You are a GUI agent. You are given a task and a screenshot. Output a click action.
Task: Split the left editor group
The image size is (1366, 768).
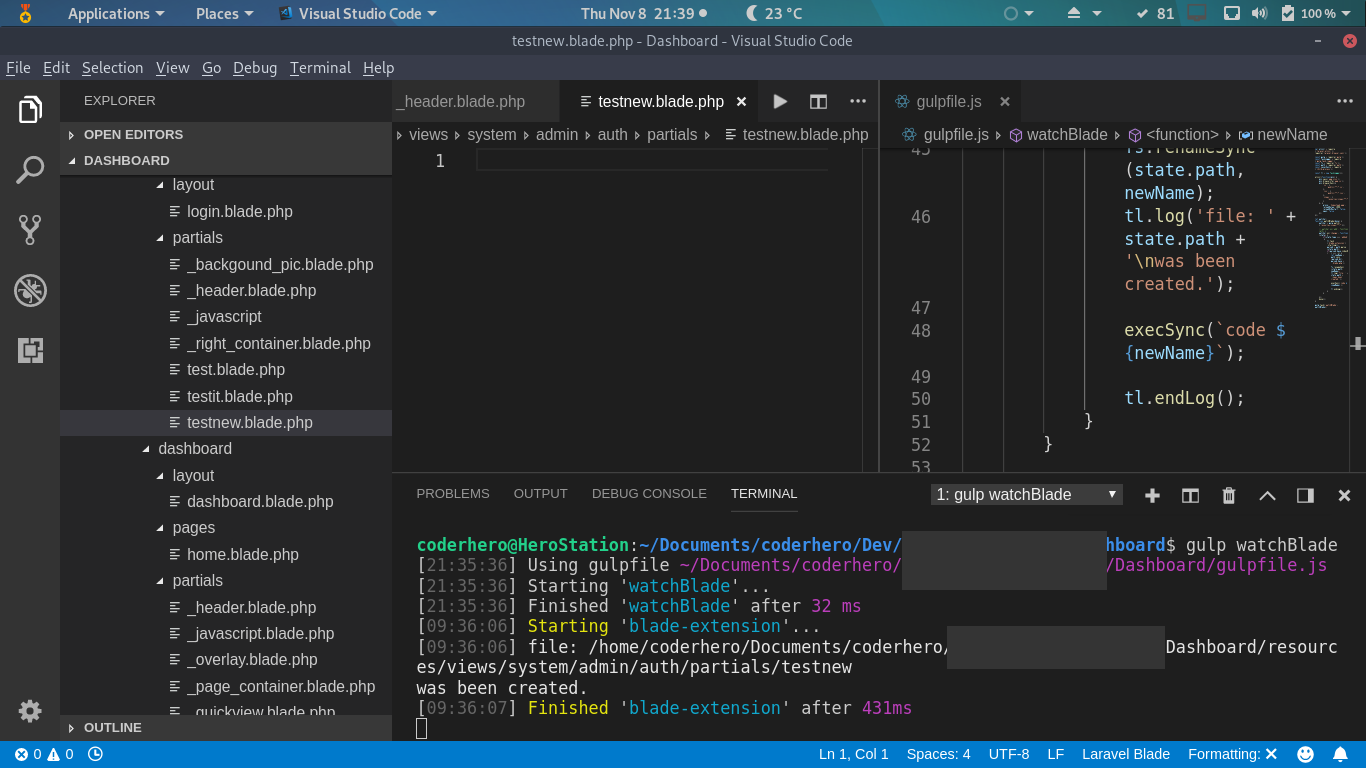tap(818, 101)
